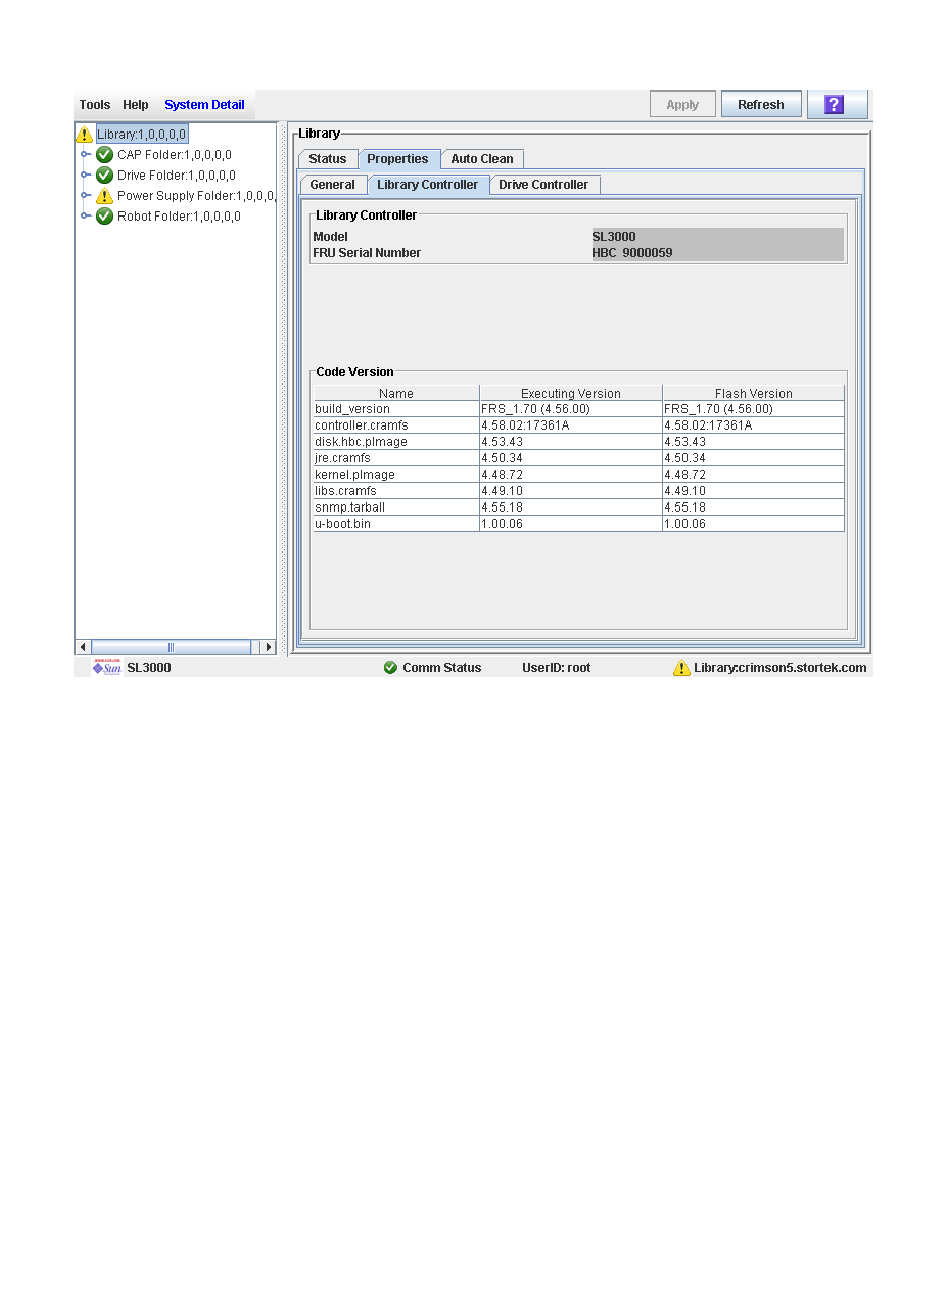Click the tree scrollbar left arrow
This screenshot has height=1299, width=950.
(84, 647)
